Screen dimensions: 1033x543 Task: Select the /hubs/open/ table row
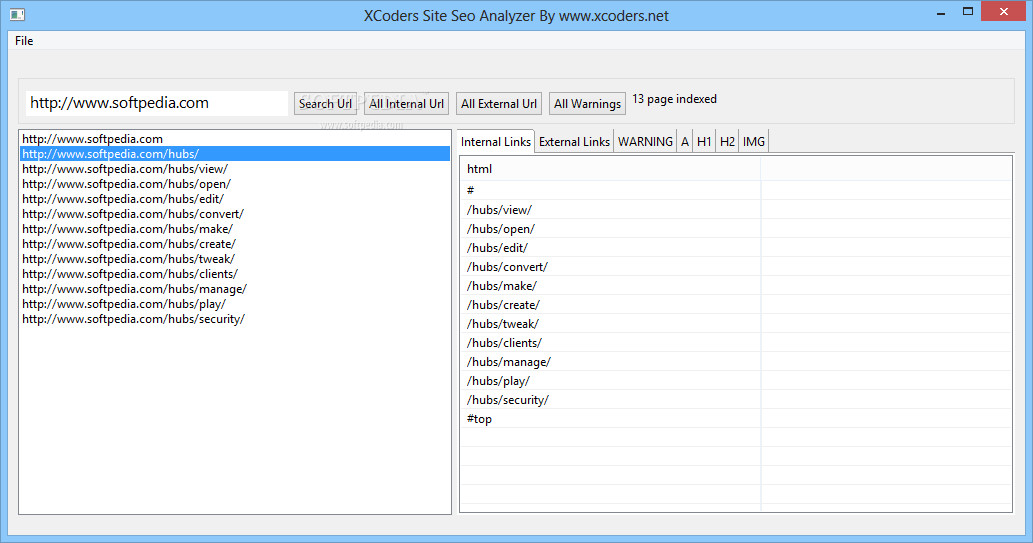(735, 229)
